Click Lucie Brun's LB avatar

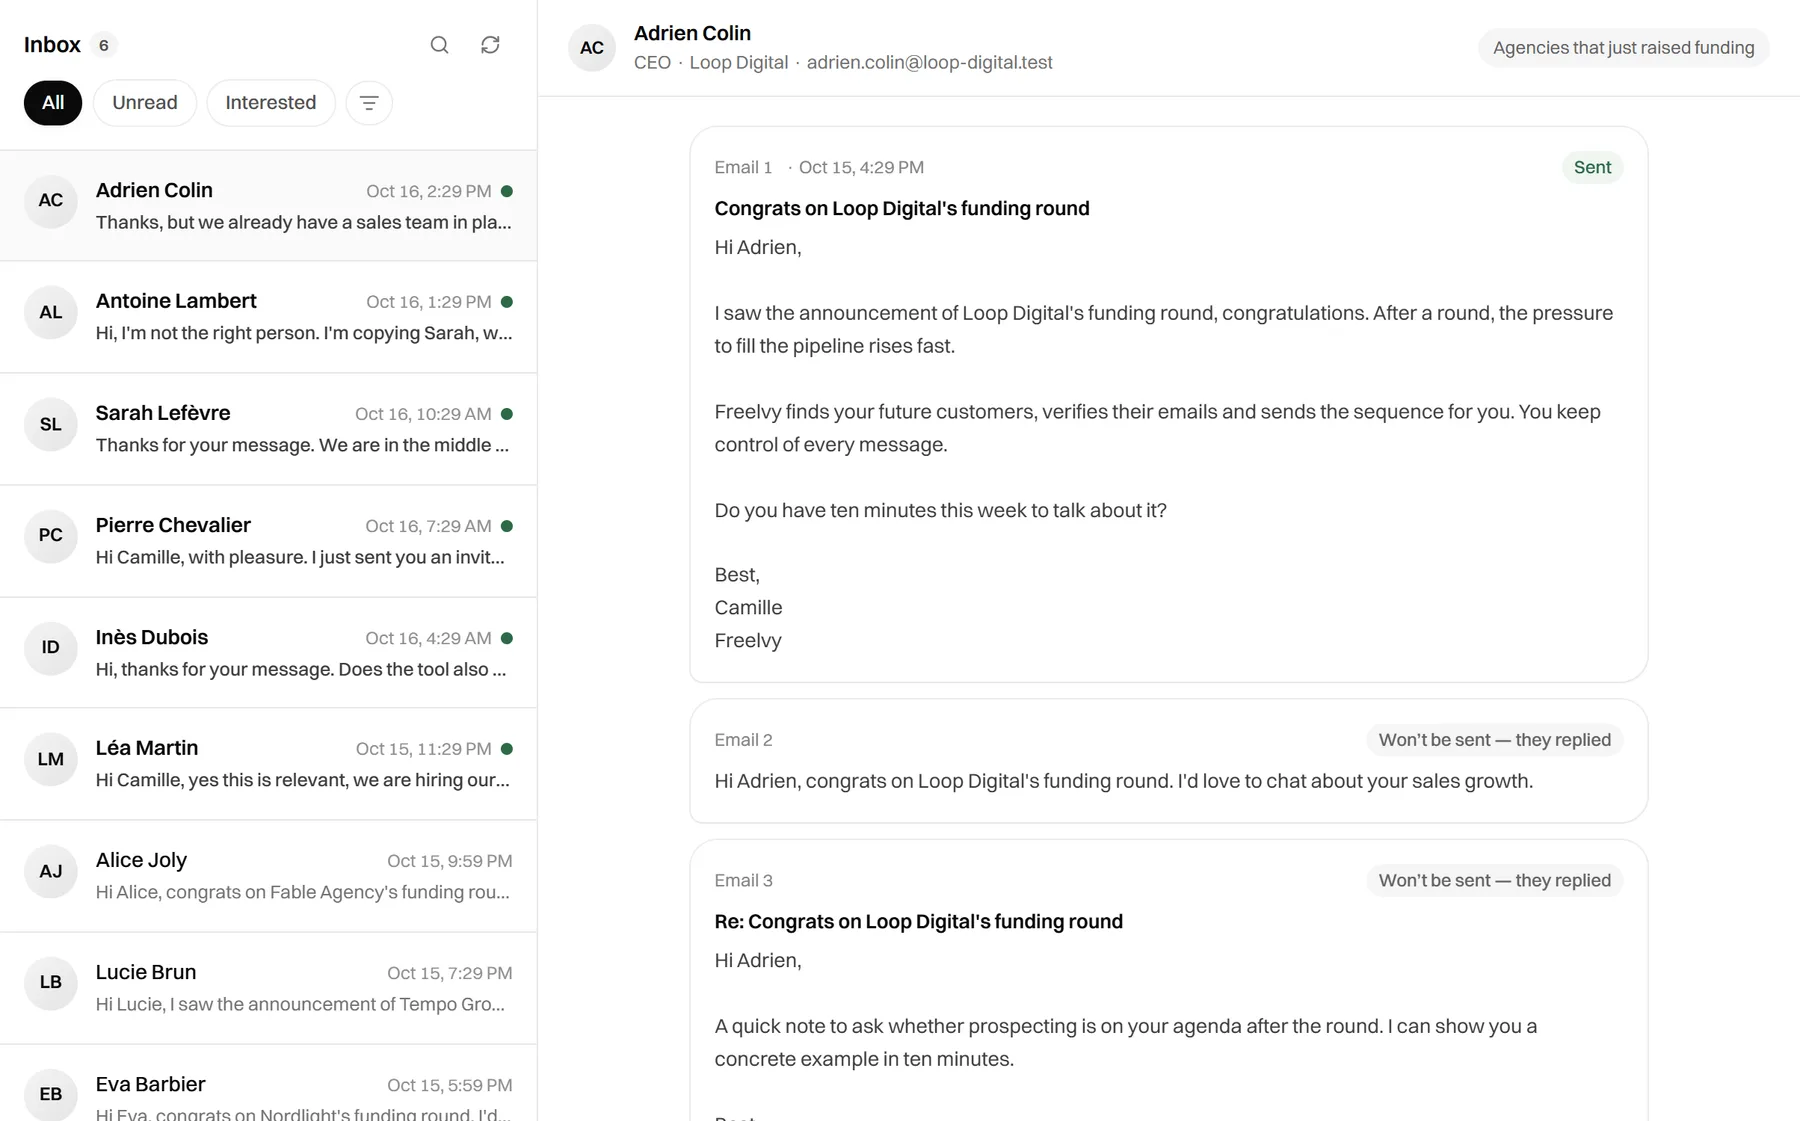click(x=51, y=983)
